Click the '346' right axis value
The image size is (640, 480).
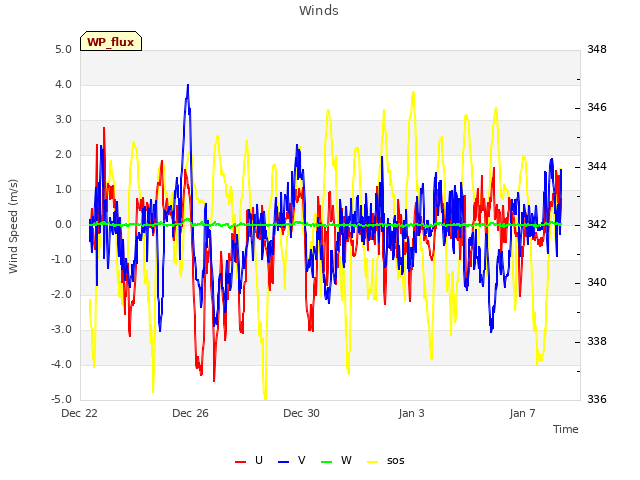597,107
